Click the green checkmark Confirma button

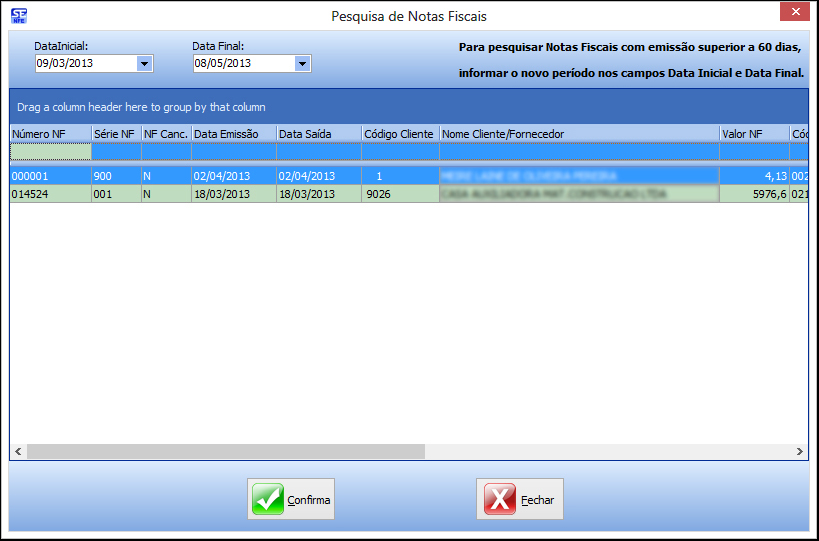(291, 499)
